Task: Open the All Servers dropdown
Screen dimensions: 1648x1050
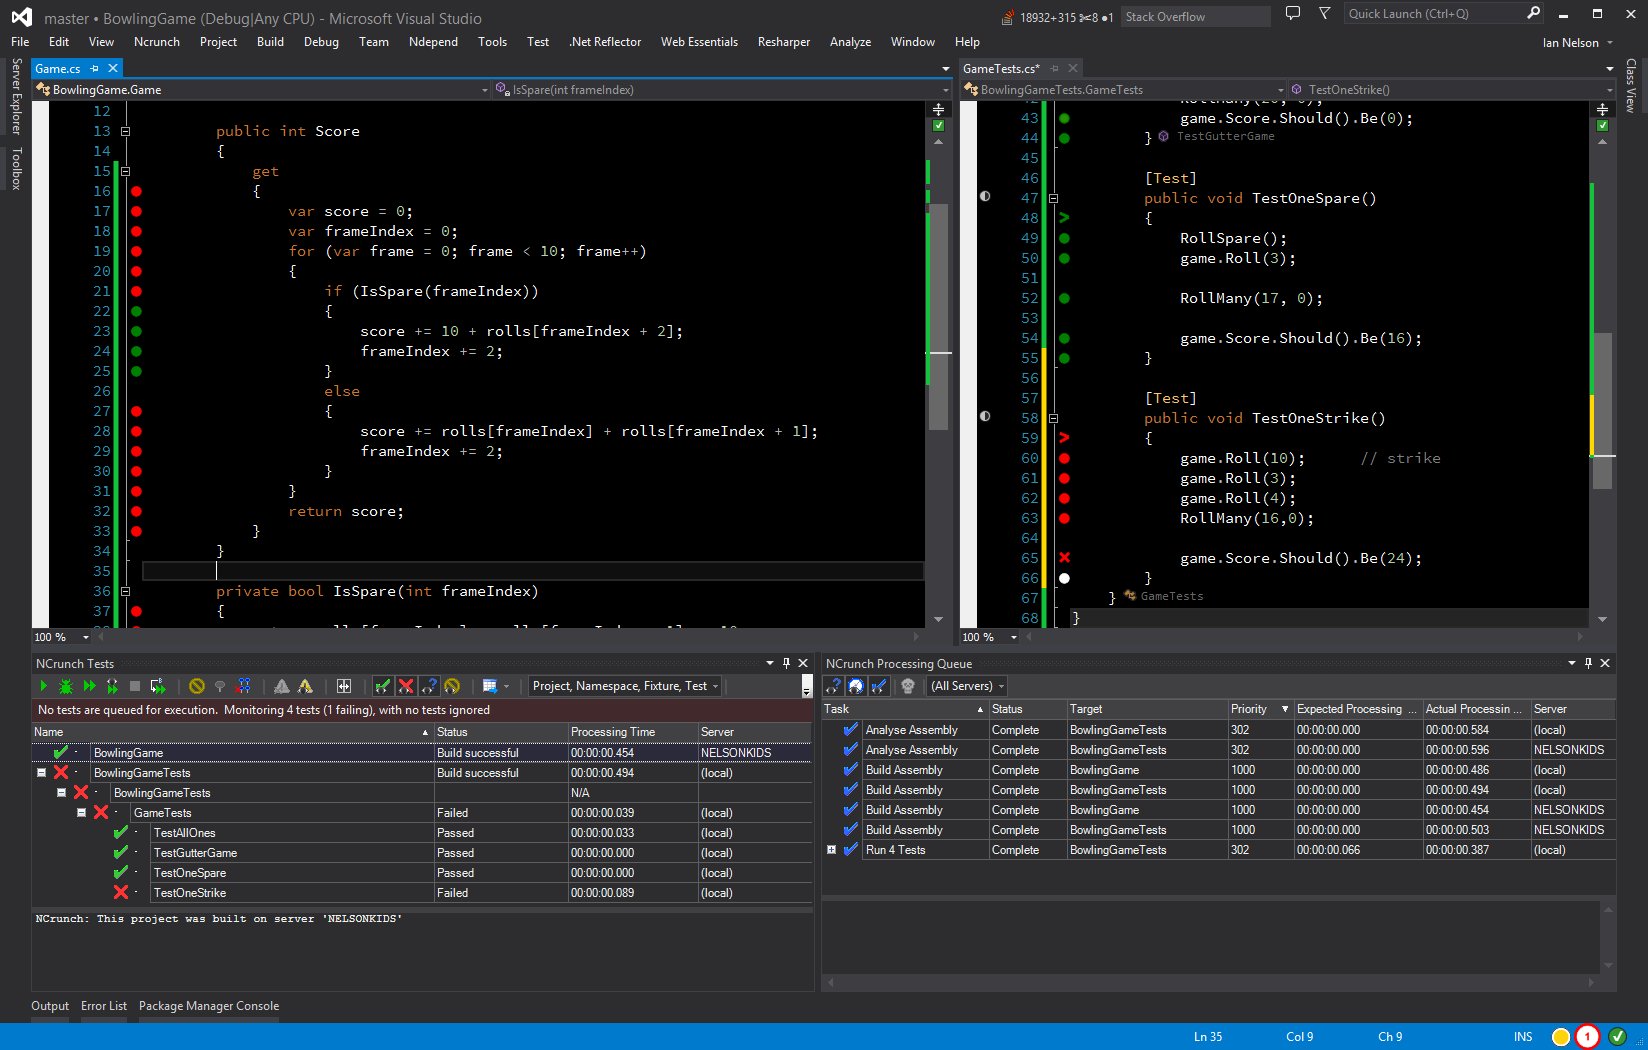Action: [967, 686]
